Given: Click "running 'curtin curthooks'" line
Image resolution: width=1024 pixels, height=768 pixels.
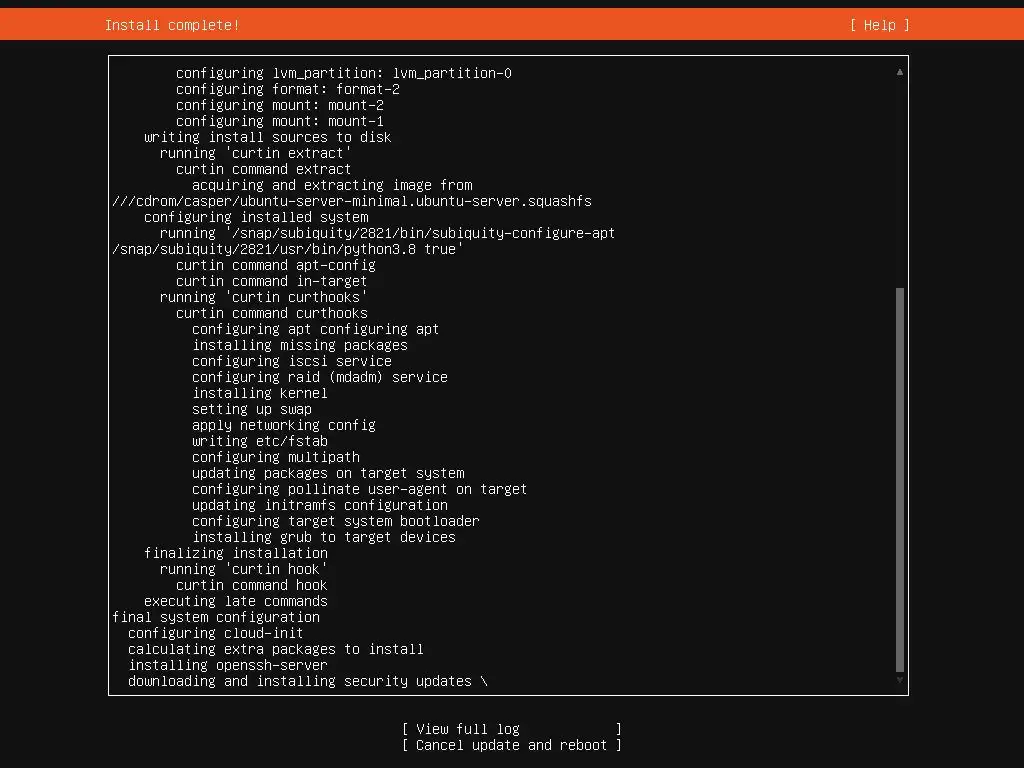Looking at the screenshot, I should tap(263, 297).
